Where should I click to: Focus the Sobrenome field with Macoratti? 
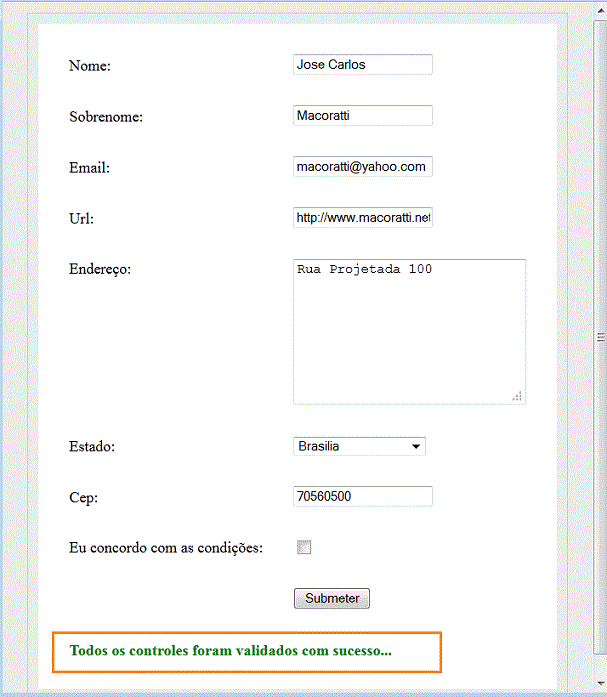click(363, 116)
